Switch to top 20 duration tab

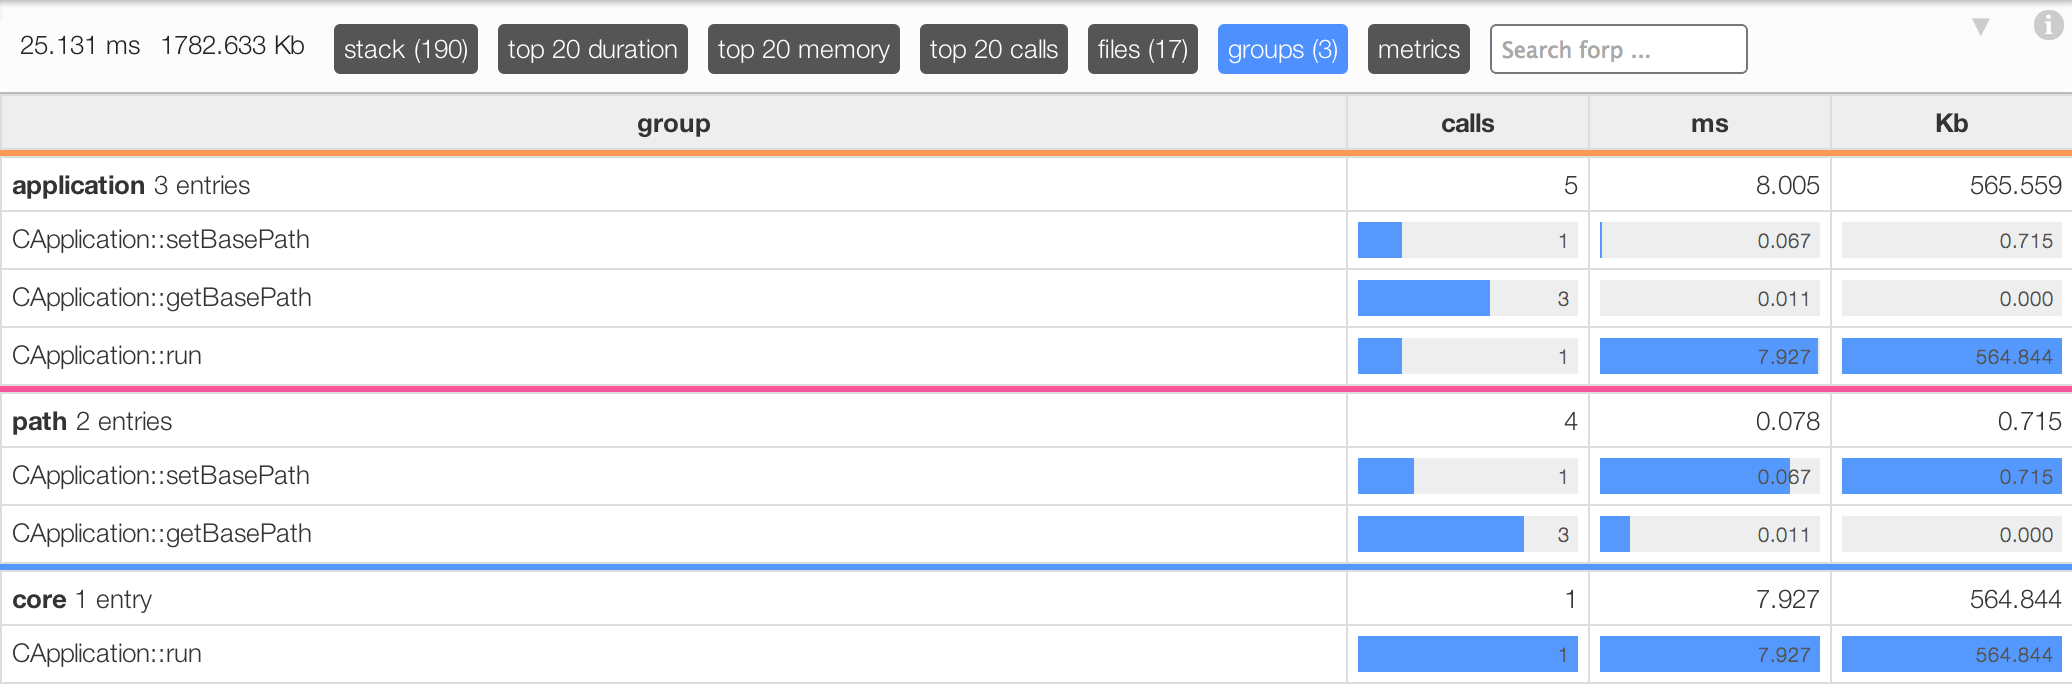593,49
